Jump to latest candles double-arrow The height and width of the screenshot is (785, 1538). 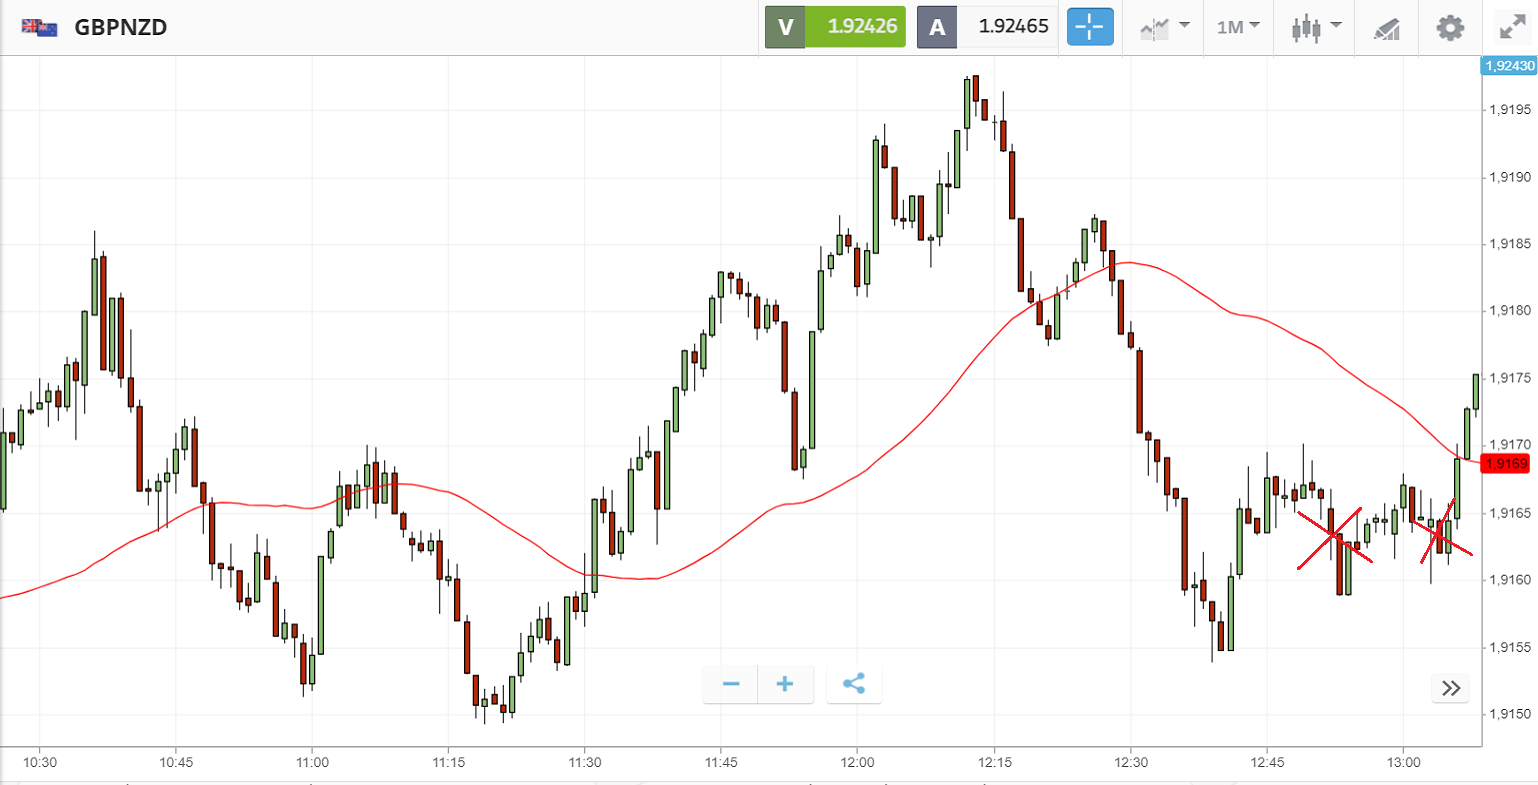click(1451, 688)
